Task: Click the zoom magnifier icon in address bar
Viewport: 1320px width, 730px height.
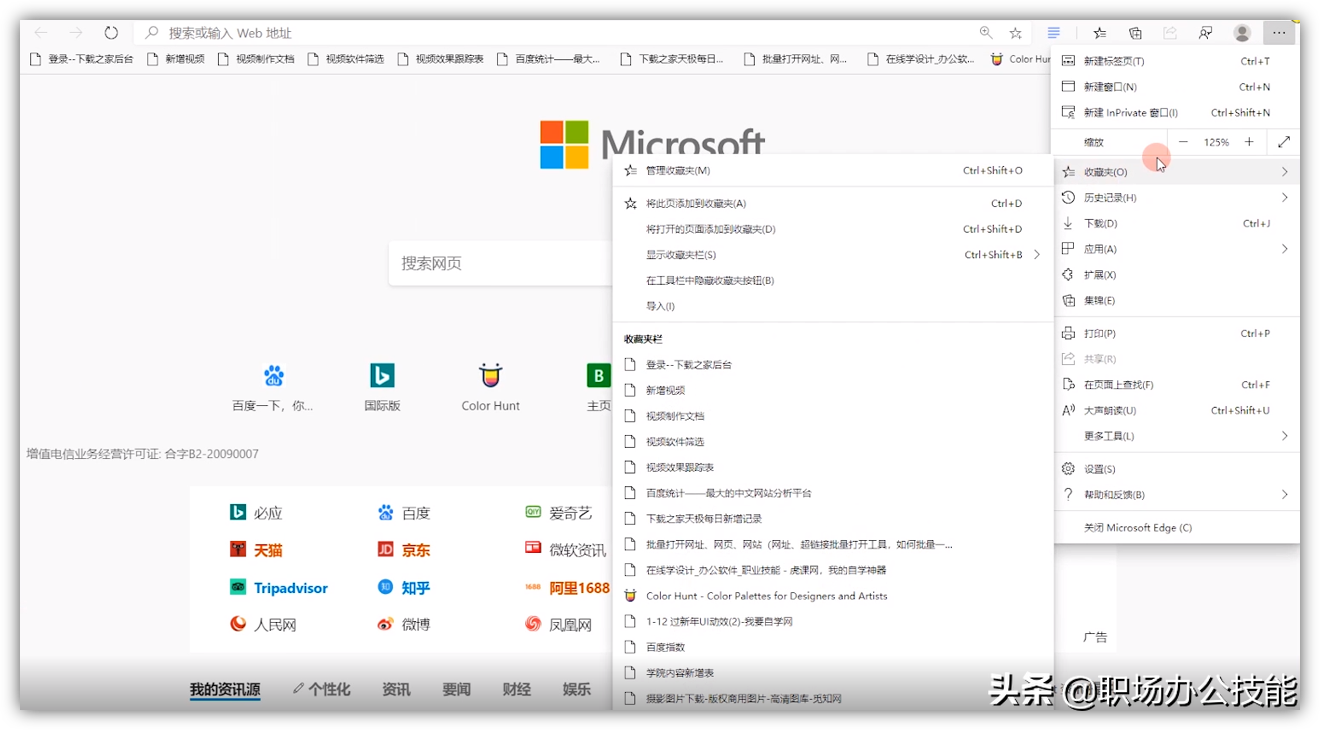Action: (986, 33)
